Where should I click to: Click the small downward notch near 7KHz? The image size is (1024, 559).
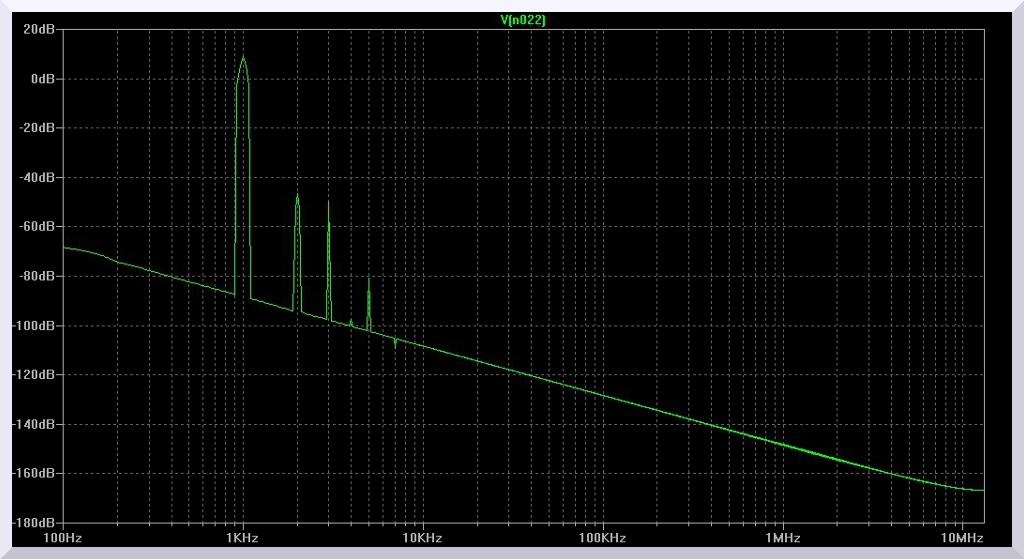[x=395, y=345]
